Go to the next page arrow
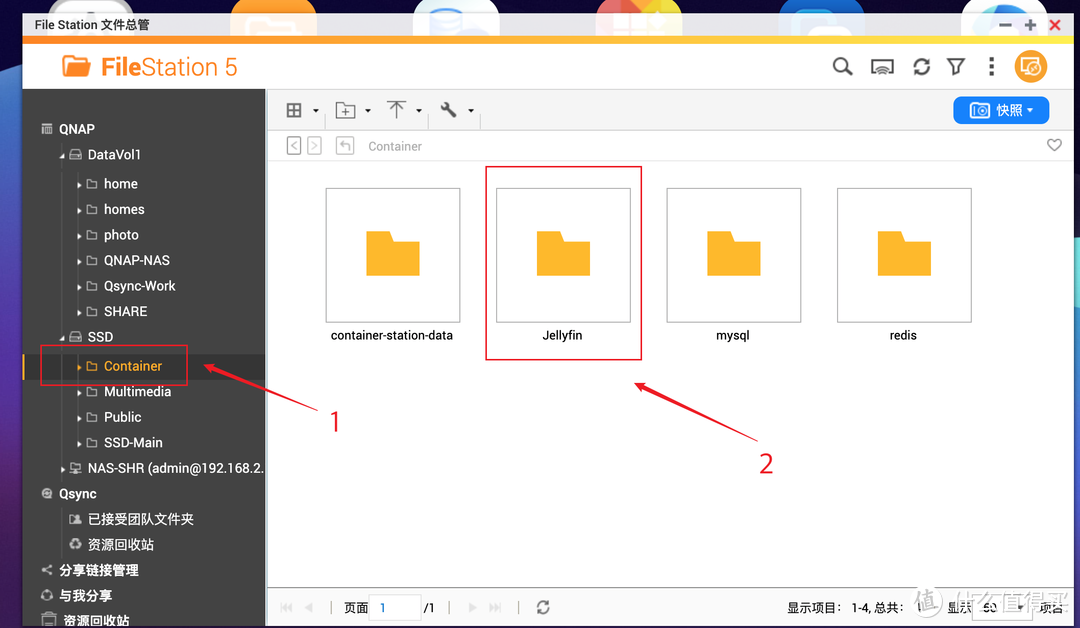 coord(472,607)
